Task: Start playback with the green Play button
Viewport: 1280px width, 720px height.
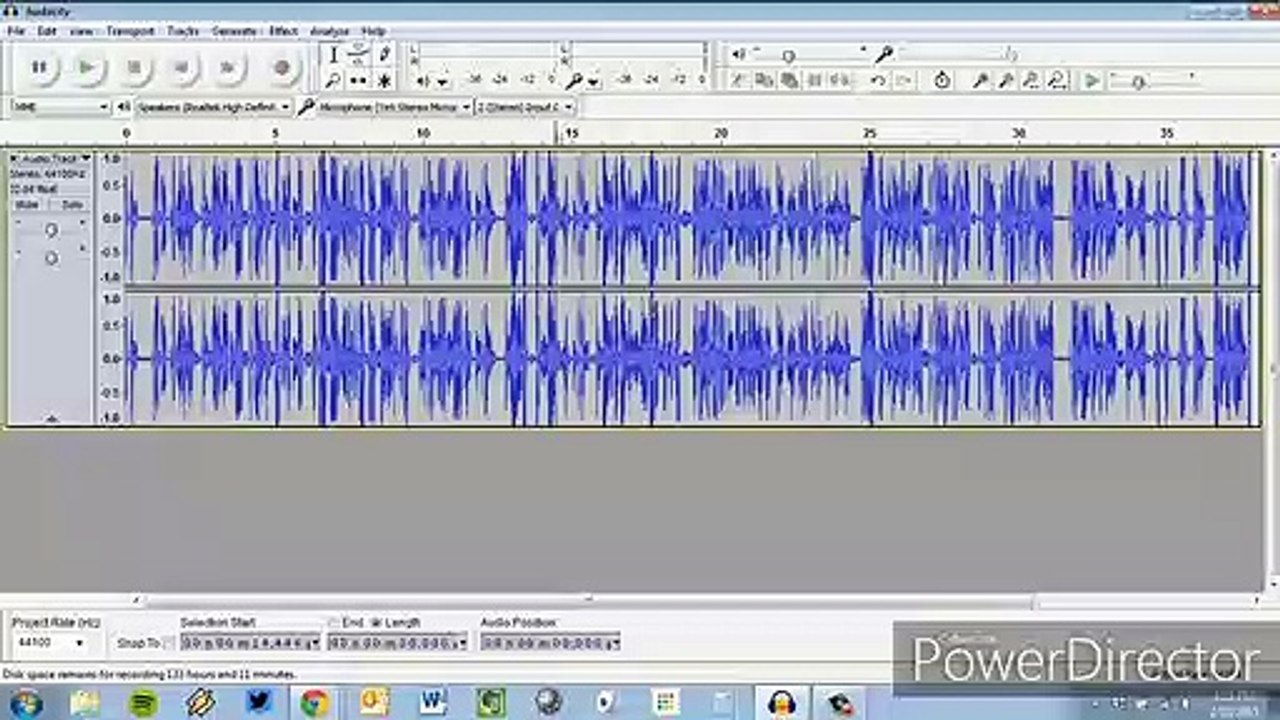Action: point(87,67)
